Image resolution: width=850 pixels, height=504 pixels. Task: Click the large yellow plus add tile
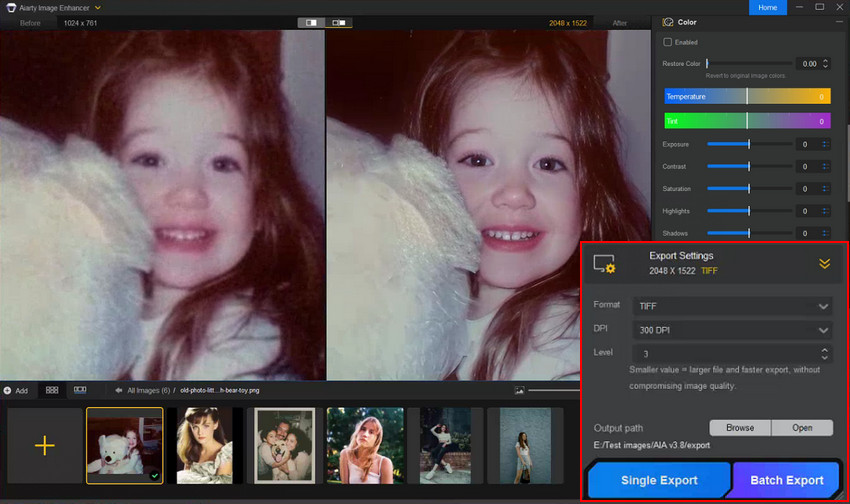(x=44, y=445)
